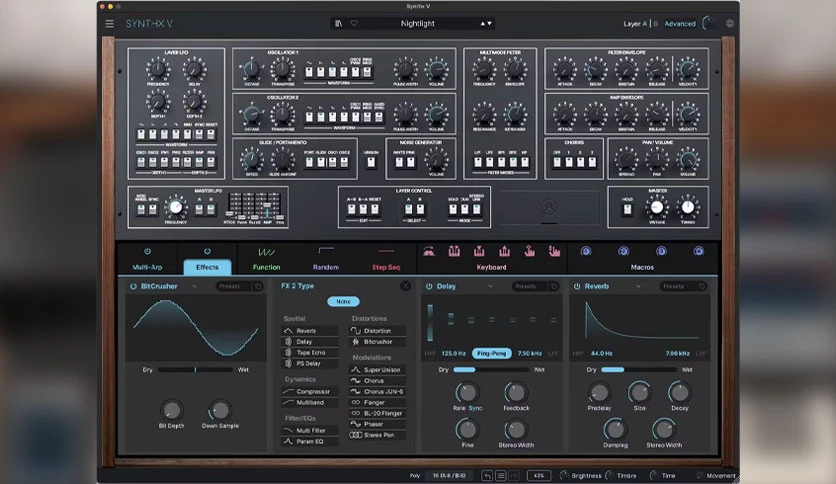Click the Step Seq line icon

pos(386,251)
